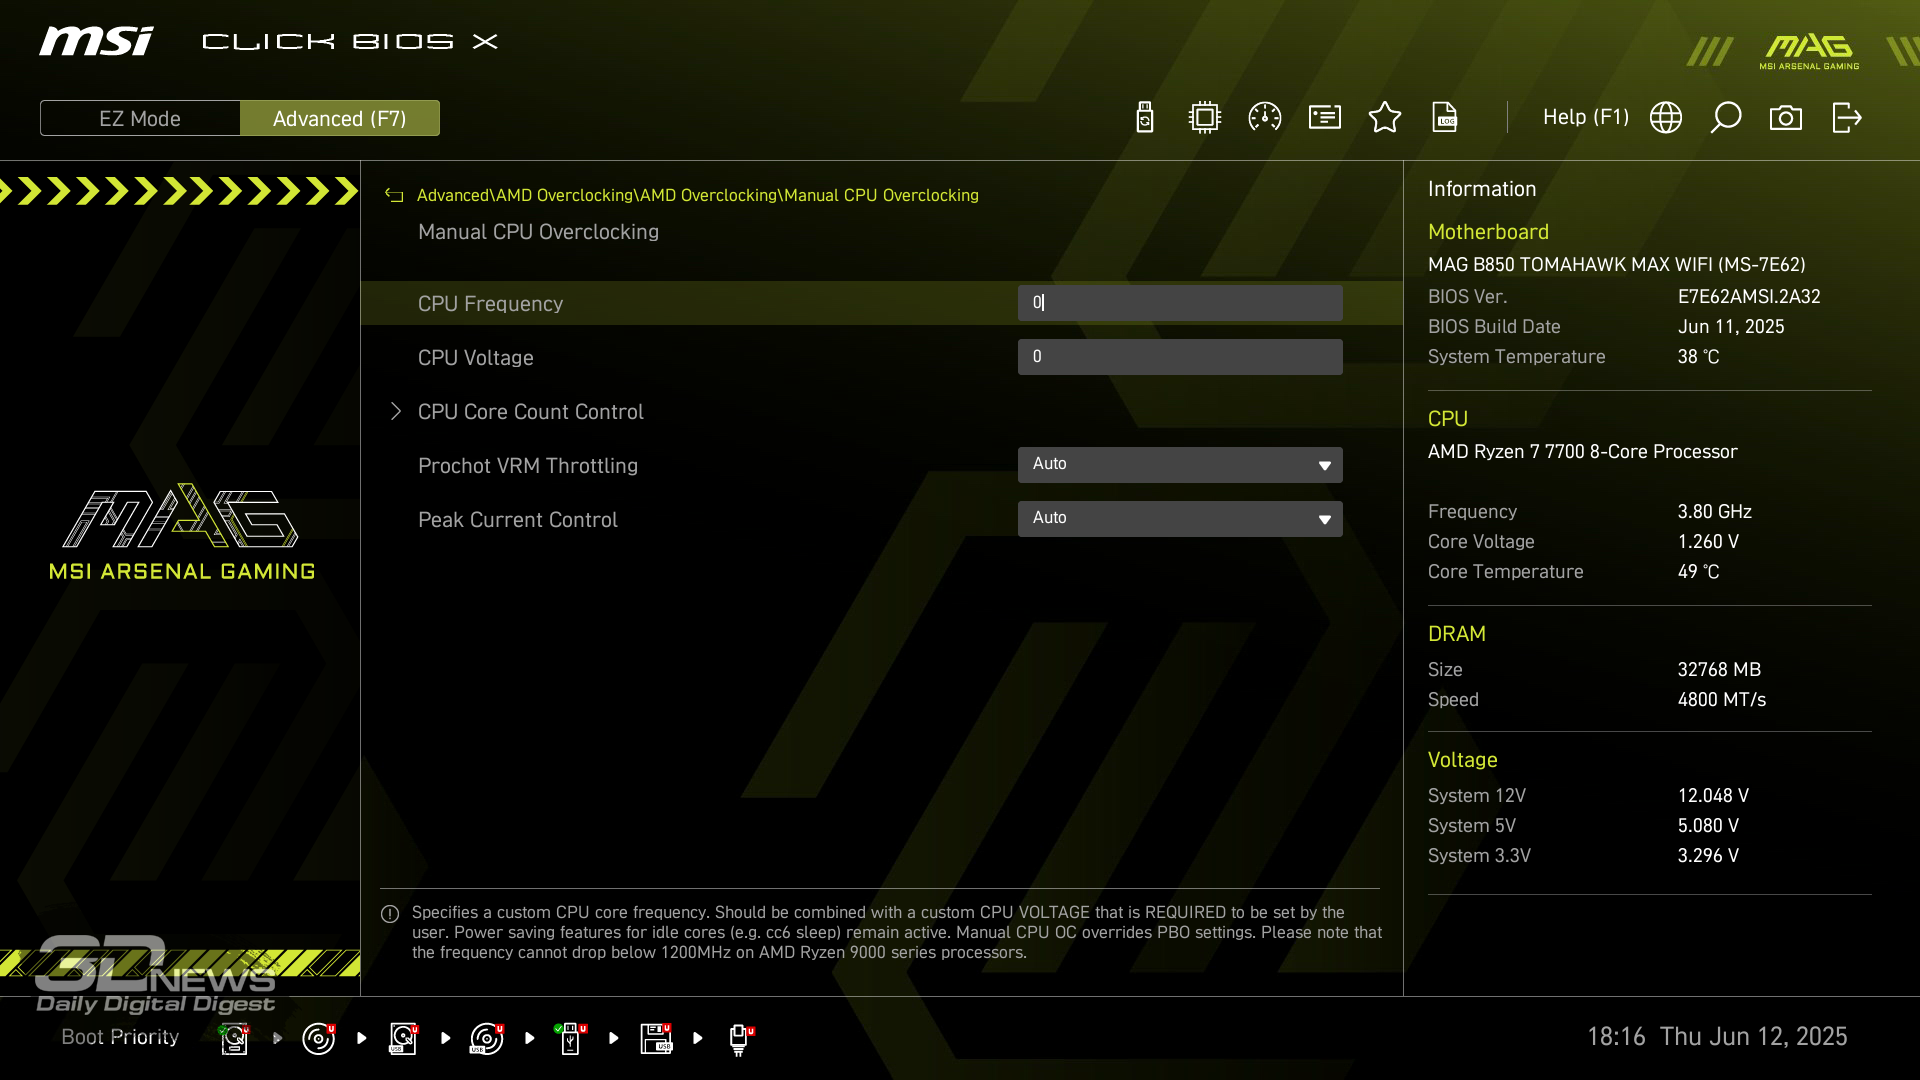Open the Peak Current Control dropdown
Image resolution: width=1920 pixels, height=1080 pixels.
(x=1180, y=519)
